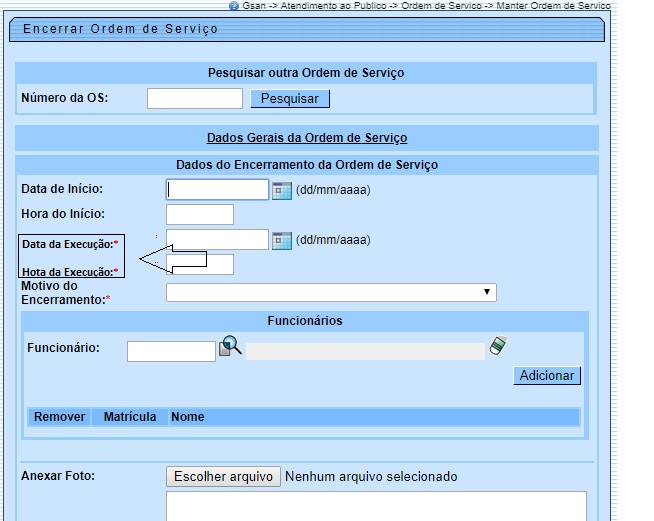
Task: Focus the Número da OS field
Action: [x=195, y=98]
